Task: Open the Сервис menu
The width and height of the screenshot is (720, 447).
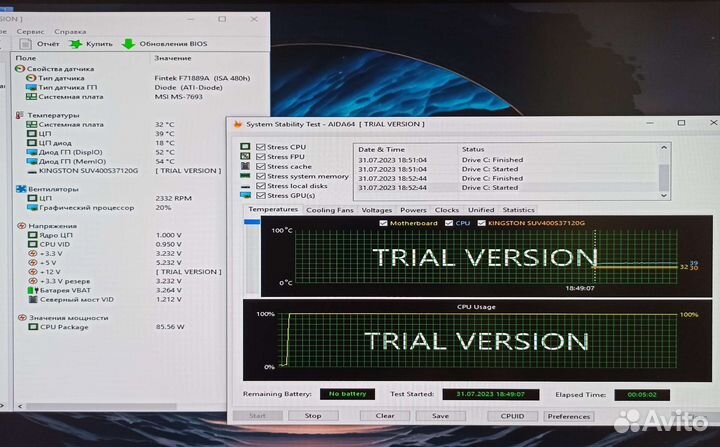Action: pyautogui.click(x=30, y=31)
